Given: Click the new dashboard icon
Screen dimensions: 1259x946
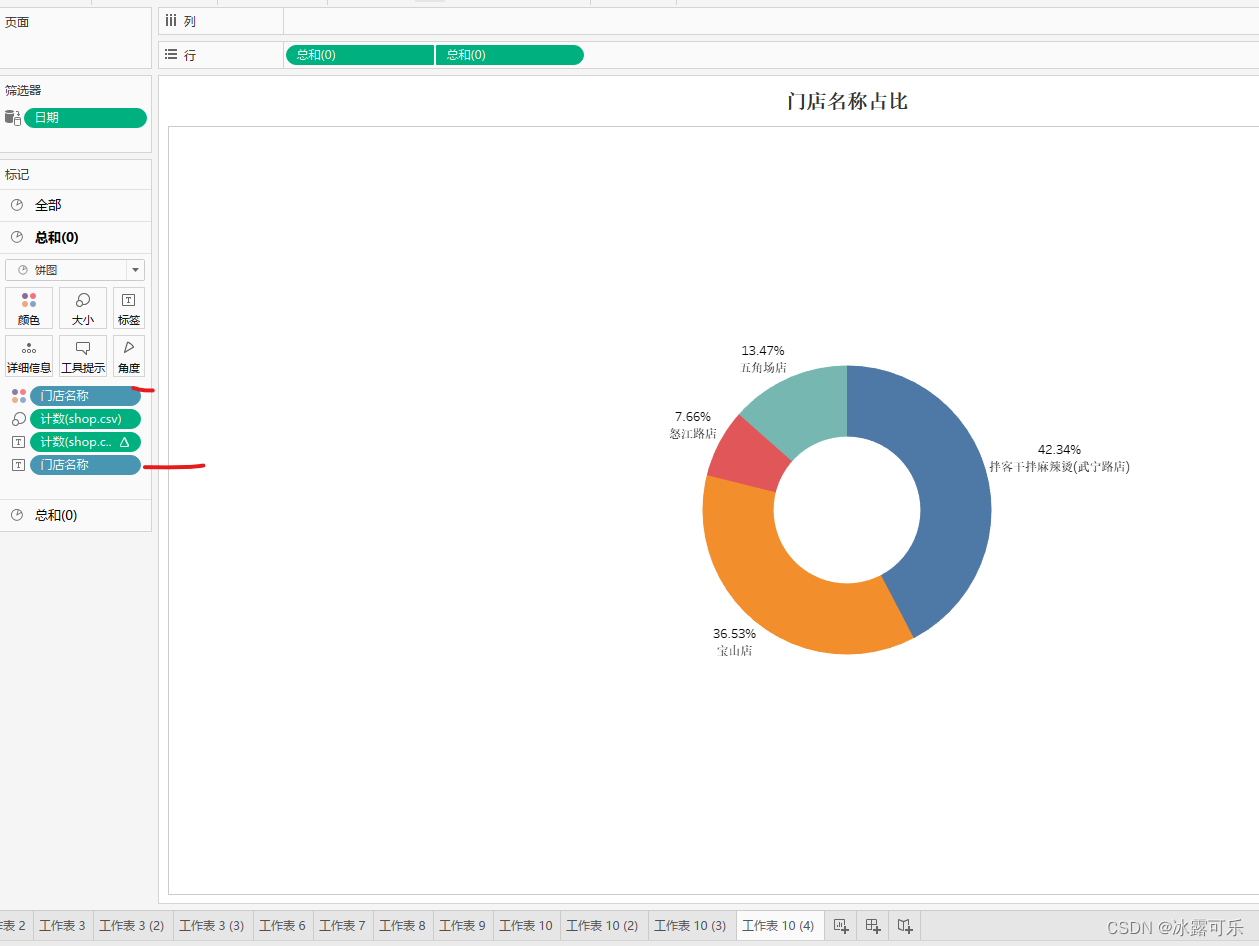Looking at the screenshot, I should (x=873, y=926).
